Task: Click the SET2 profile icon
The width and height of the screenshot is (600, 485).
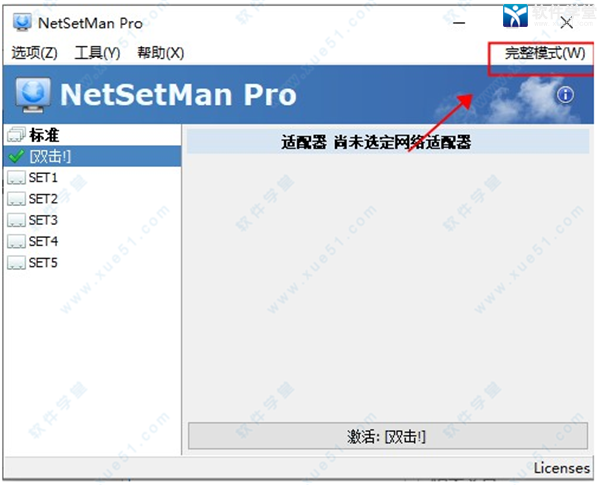Action: [16, 199]
